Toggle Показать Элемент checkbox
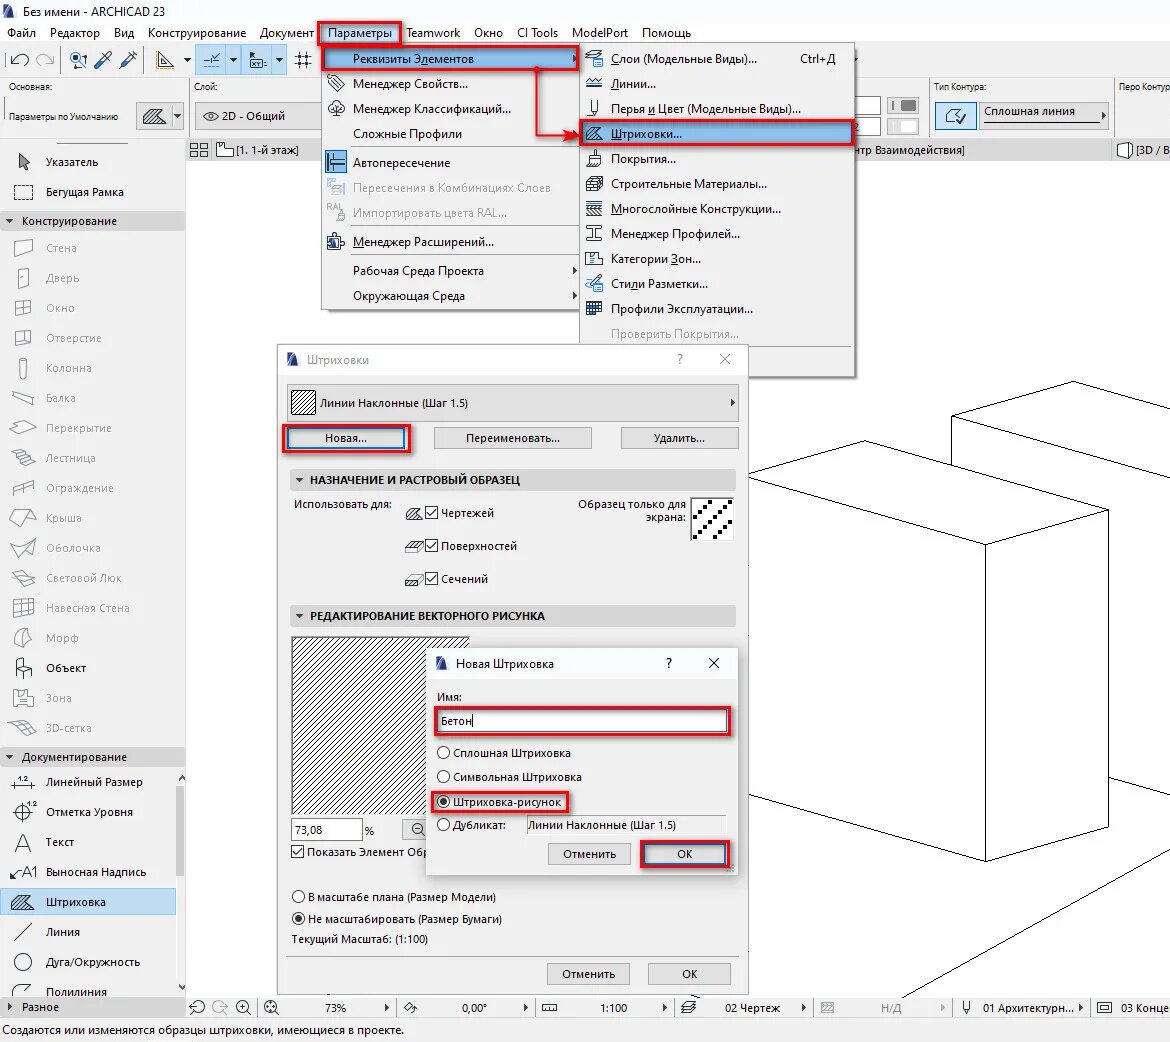 [x=298, y=852]
